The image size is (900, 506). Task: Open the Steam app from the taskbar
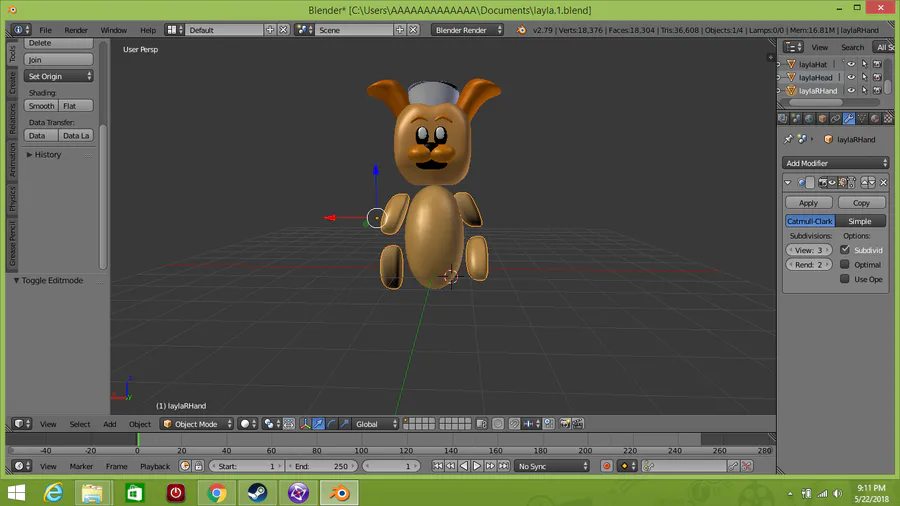pos(257,493)
